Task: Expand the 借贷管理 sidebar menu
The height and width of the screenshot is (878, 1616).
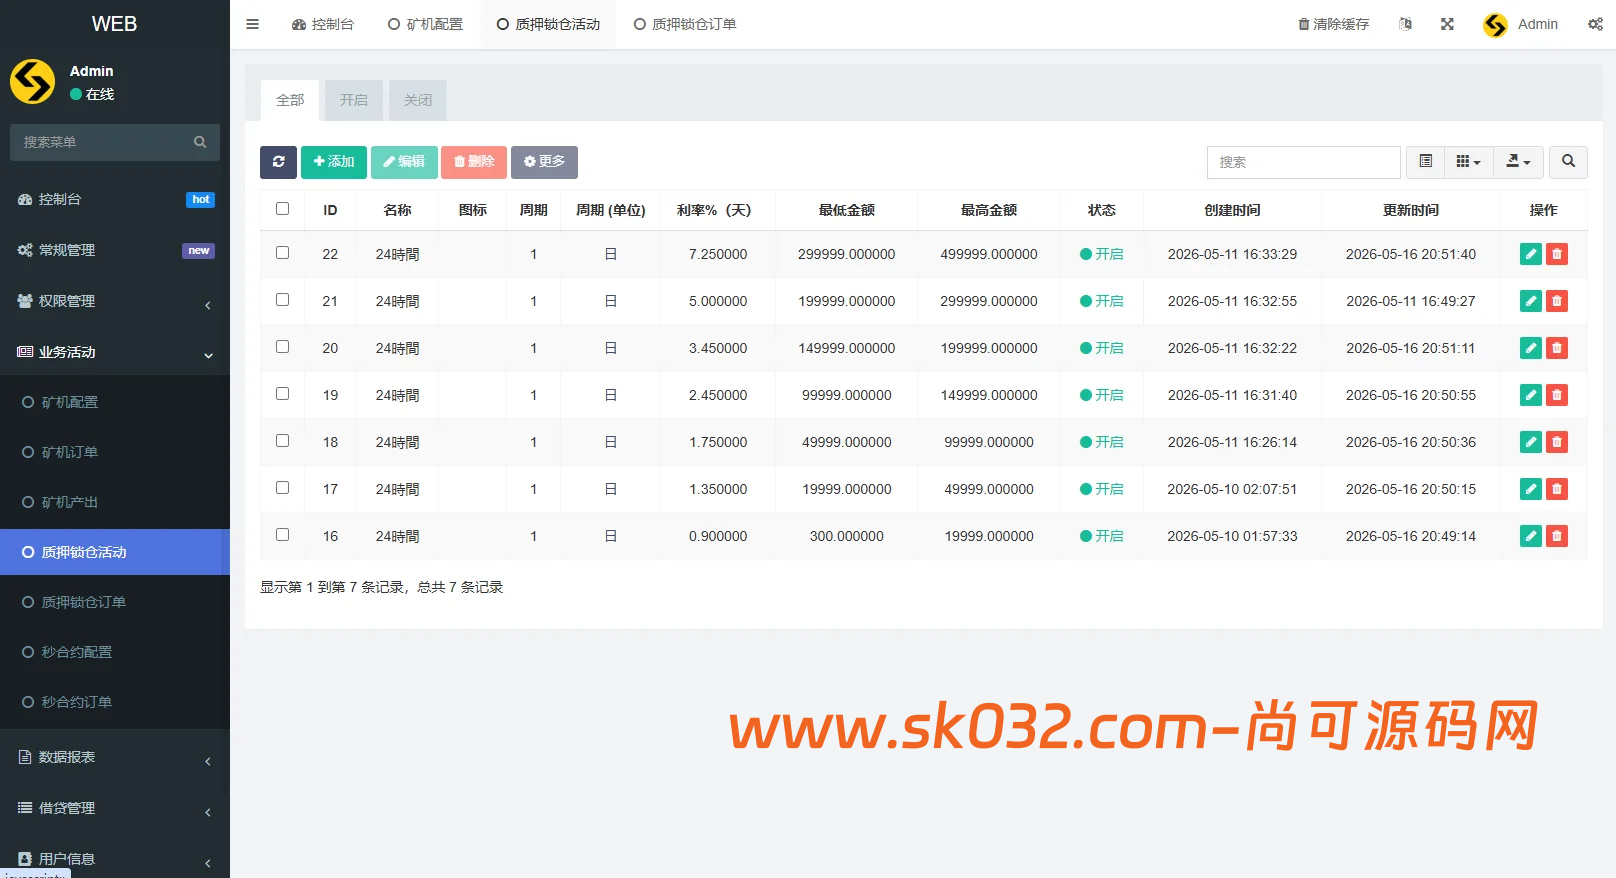Action: point(115,808)
